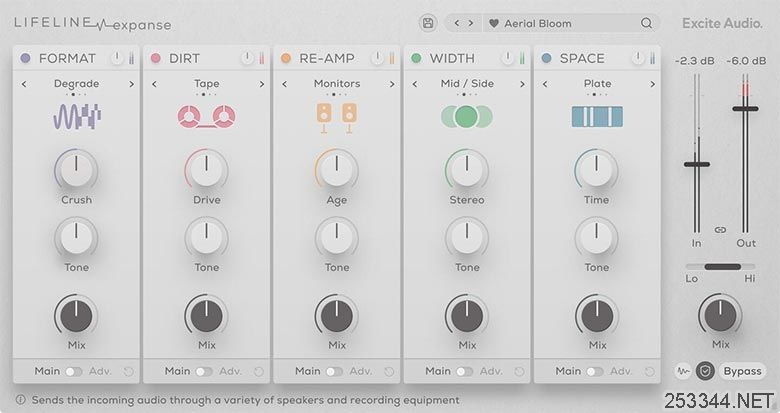
Task: Switch FORMAT between Main and Adv. view
Action: [x=73, y=372]
